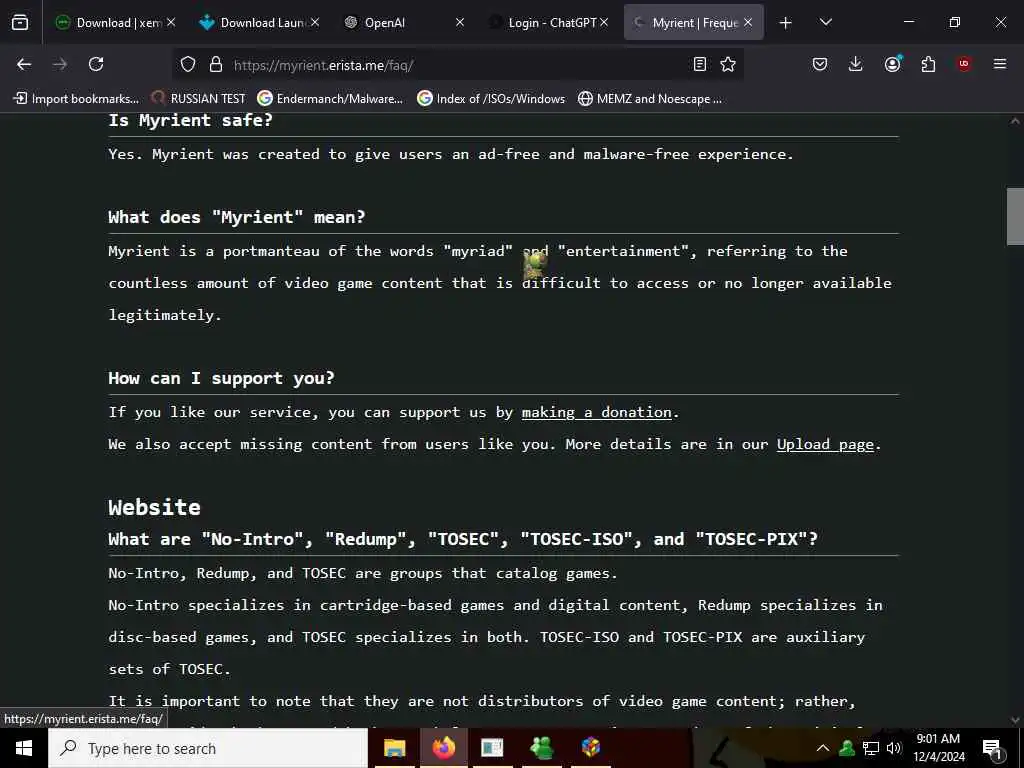The height and width of the screenshot is (768, 1024).
Task: Open the Extensions panel
Action: click(x=928, y=64)
